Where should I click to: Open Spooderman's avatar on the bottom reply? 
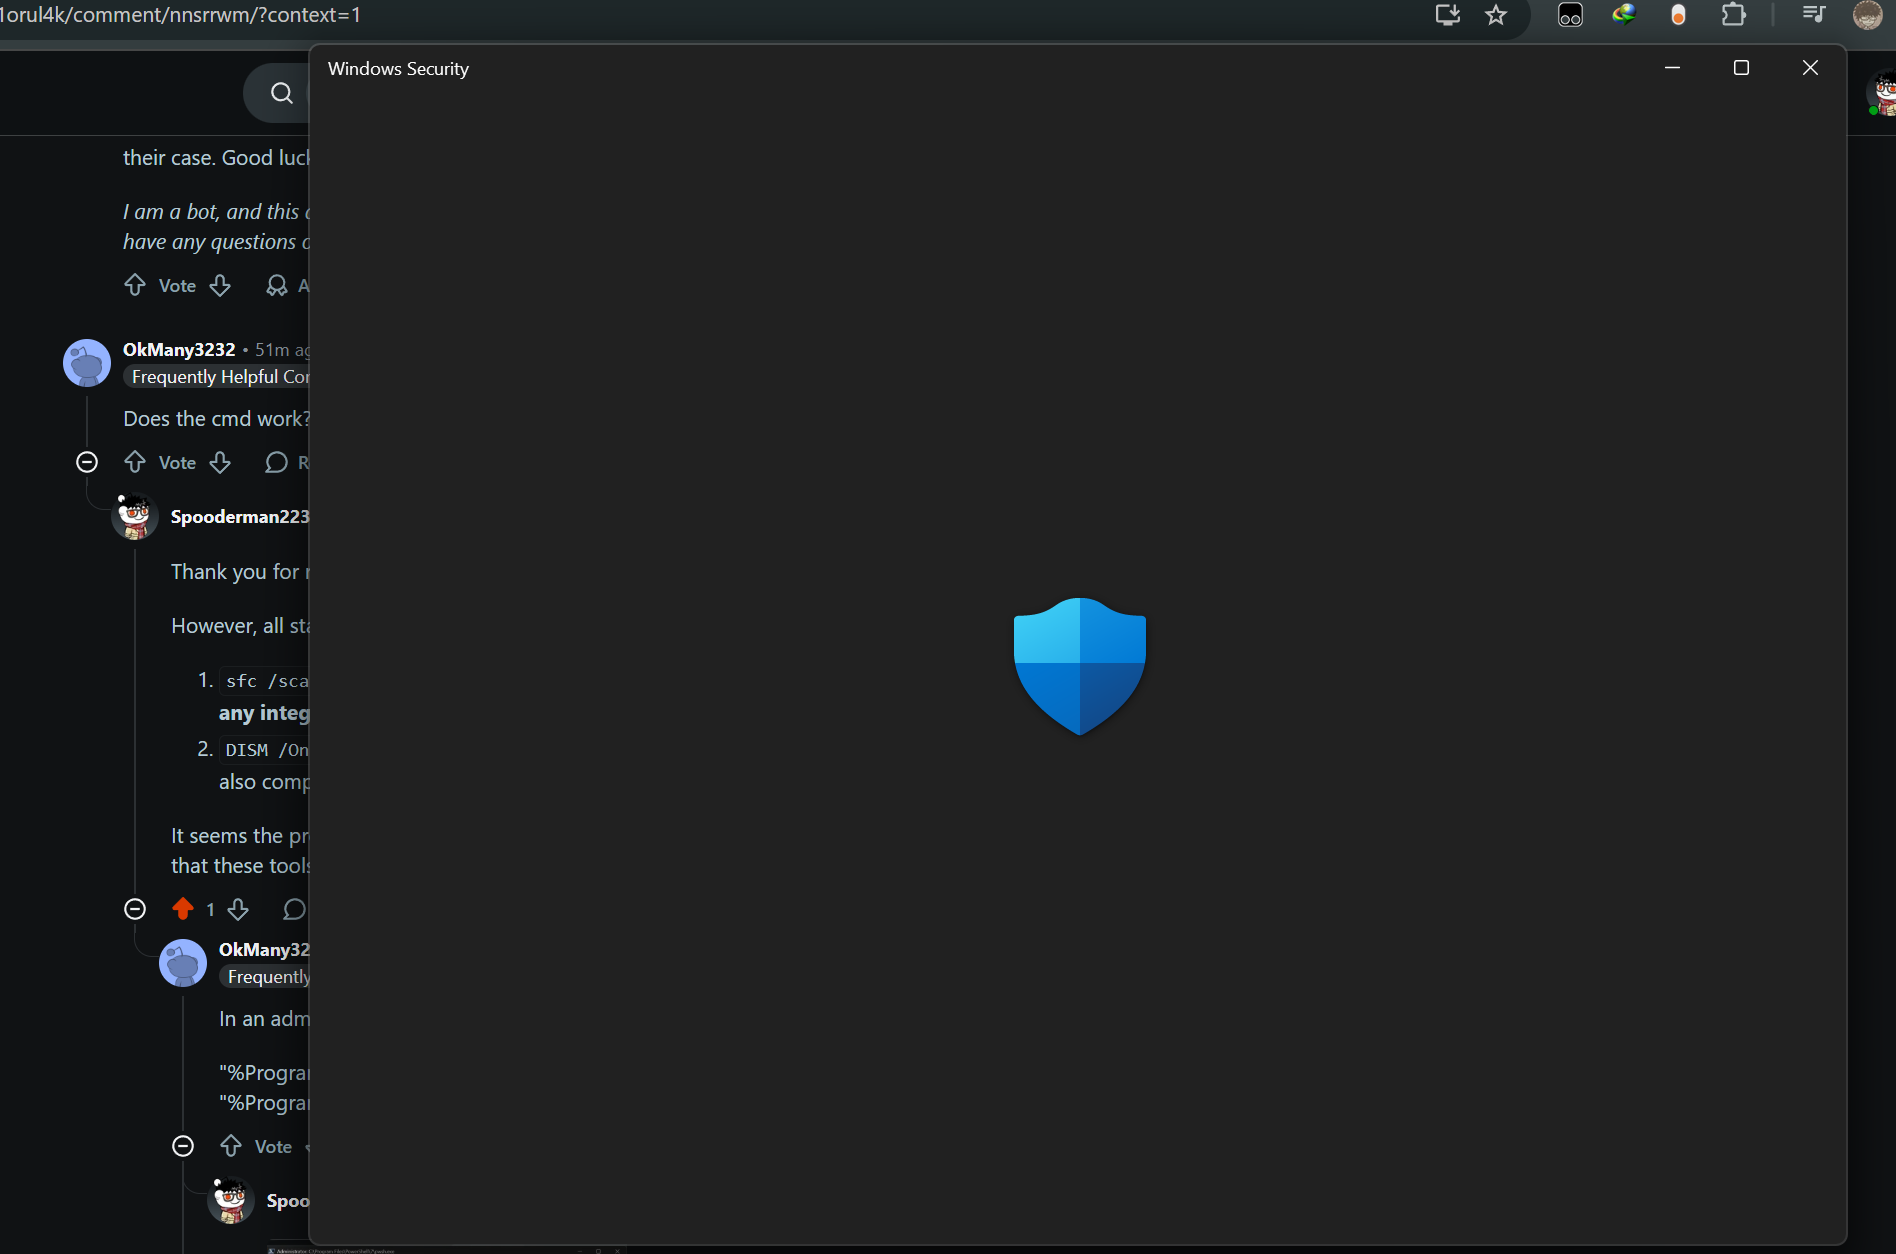[x=230, y=1201]
